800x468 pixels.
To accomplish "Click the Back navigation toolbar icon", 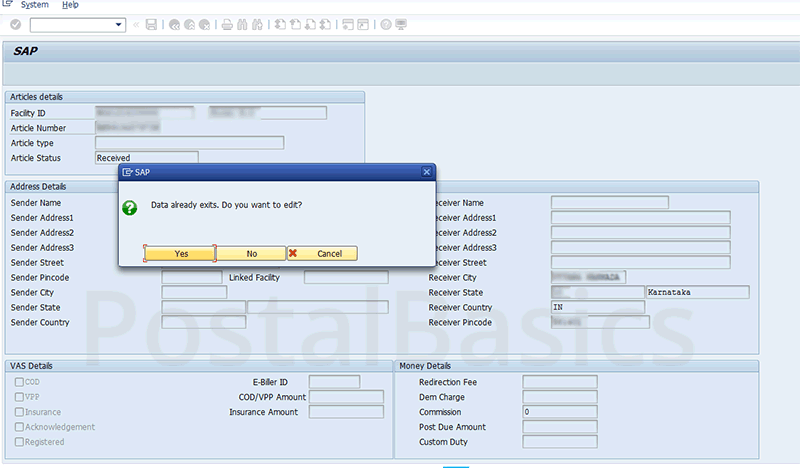I will (175, 24).
